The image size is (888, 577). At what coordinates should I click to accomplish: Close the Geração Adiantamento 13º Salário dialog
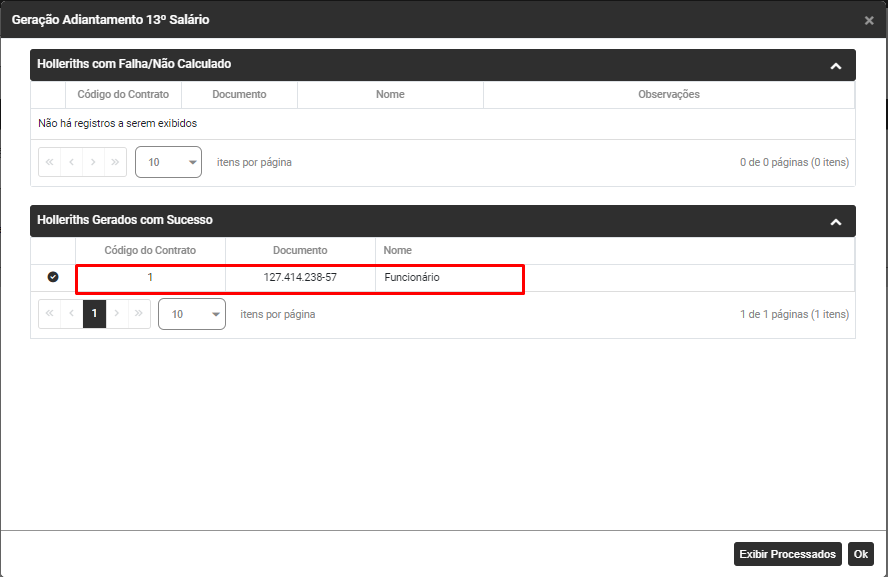pyautogui.click(x=869, y=20)
